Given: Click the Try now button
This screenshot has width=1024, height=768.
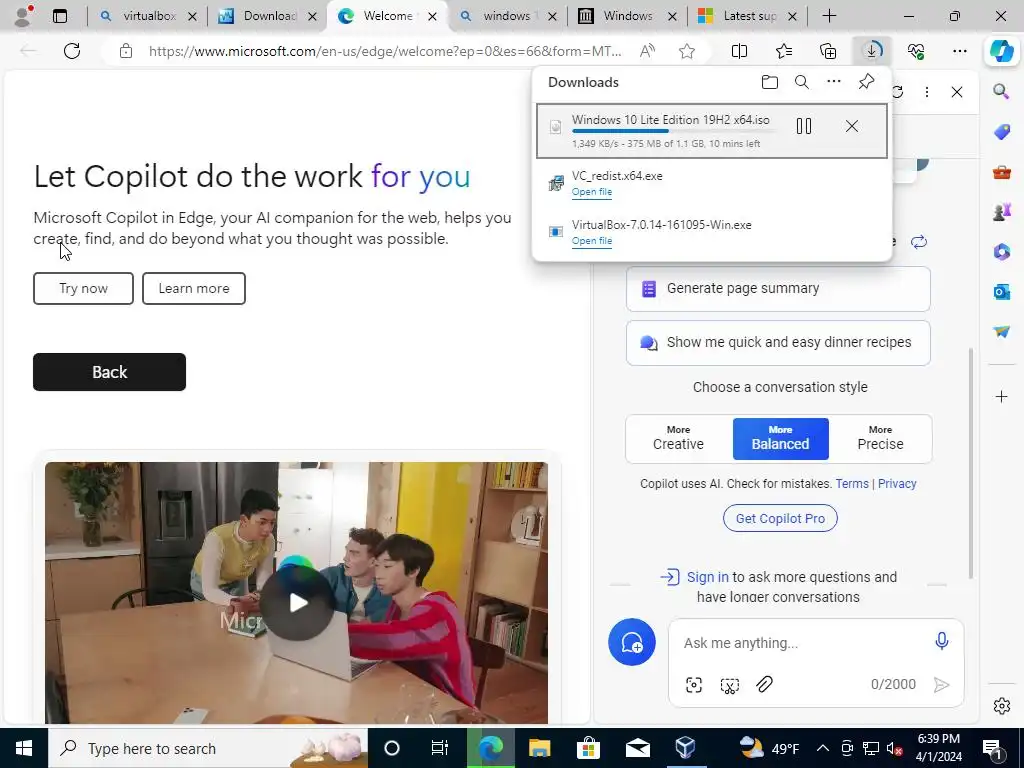Looking at the screenshot, I should coord(84,288).
